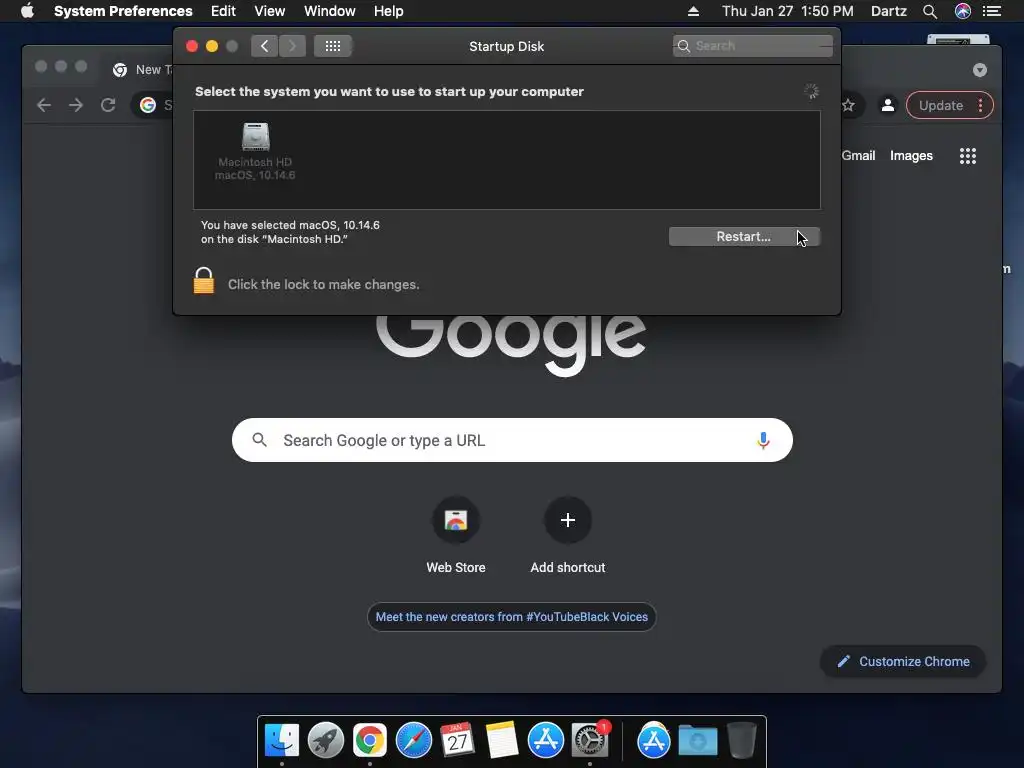The image size is (1024, 768).
Task: Open the Downloads folder in the Dock
Action: click(697, 741)
